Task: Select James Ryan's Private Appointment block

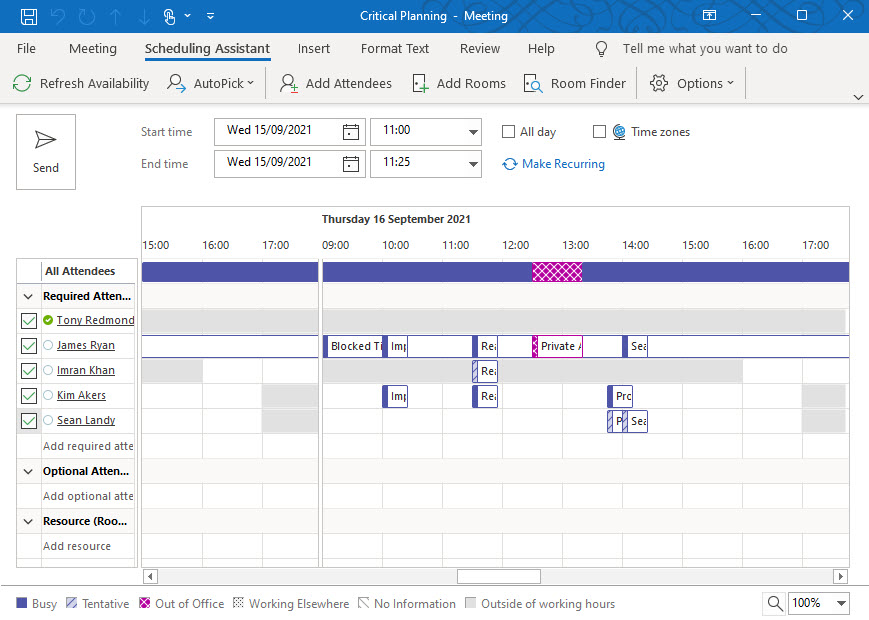Action: pyautogui.click(x=558, y=346)
